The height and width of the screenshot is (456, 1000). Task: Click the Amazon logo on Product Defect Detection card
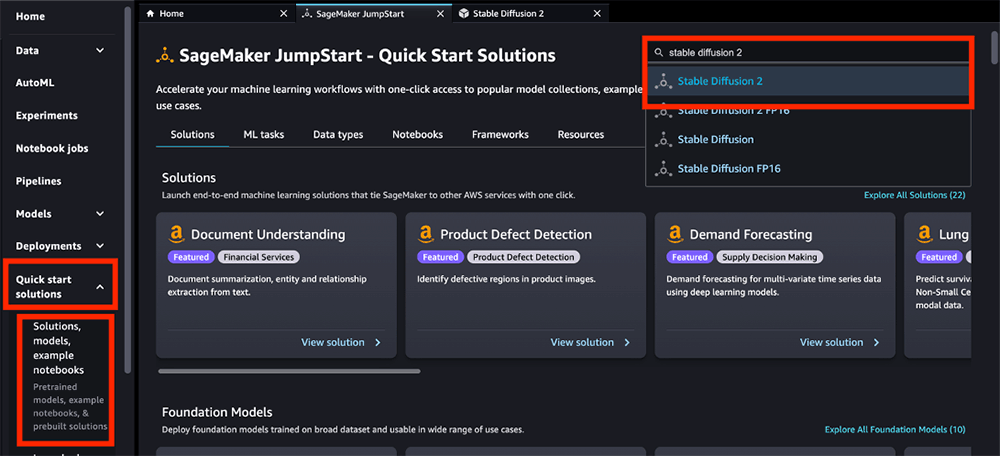pyautogui.click(x=426, y=235)
